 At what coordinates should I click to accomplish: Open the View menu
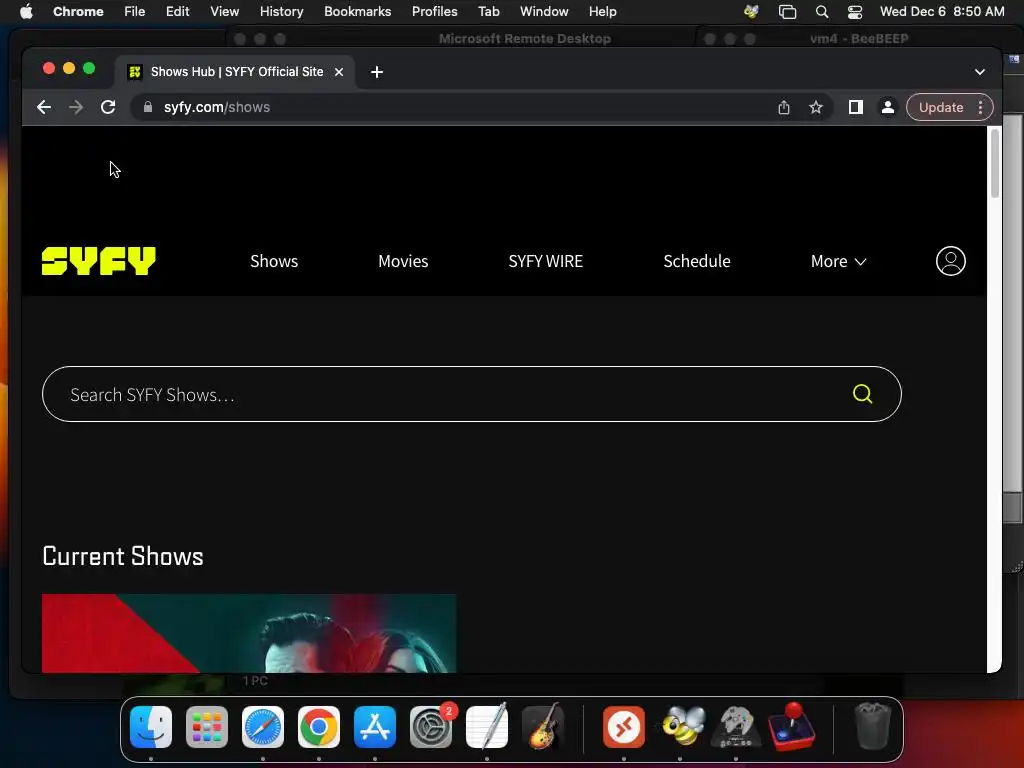[224, 11]
